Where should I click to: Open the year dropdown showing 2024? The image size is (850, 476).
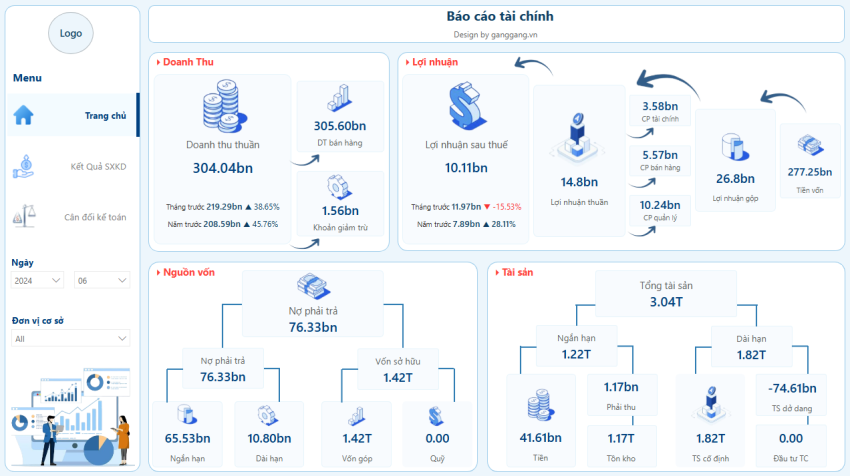click(x=37, y=280)
